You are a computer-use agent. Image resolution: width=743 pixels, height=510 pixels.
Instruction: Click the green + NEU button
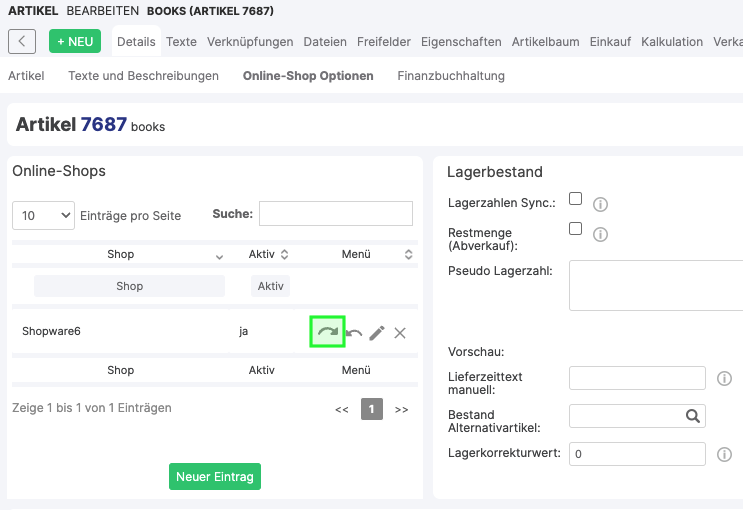click(x=75, y=41)
